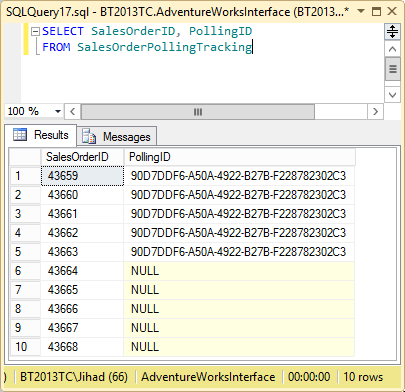
Task: Click cell 43660 in SalesOrderID column
Action: pyautogui.click(x=82, y=195)
